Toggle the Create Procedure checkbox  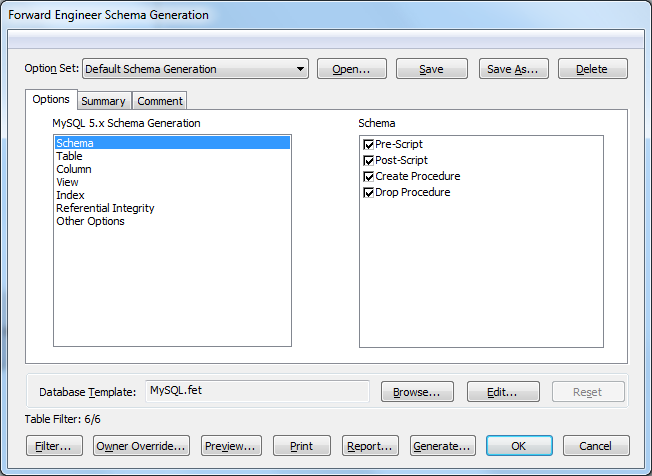(368, 177)
